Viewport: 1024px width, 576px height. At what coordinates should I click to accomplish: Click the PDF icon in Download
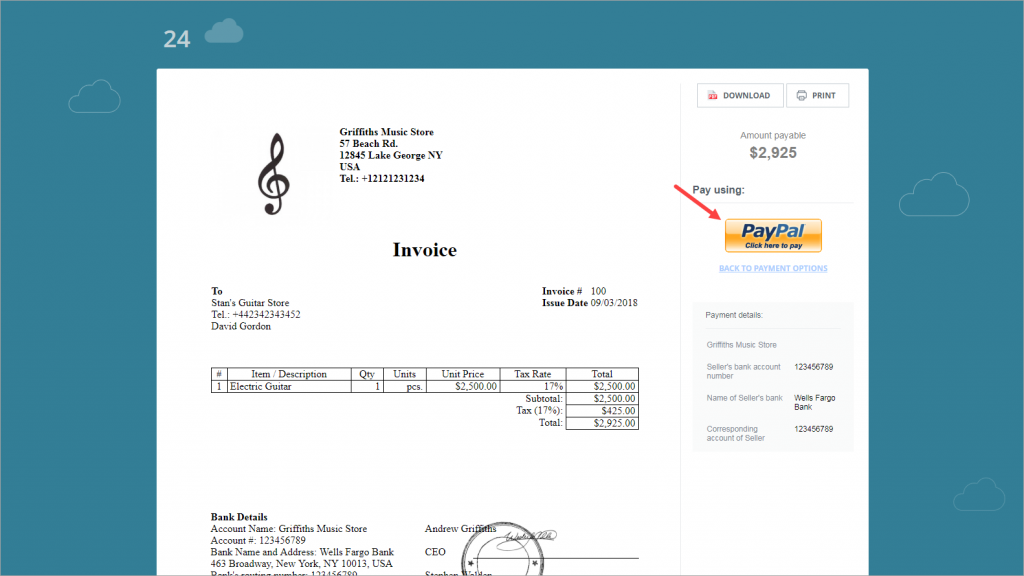point(712,95)
